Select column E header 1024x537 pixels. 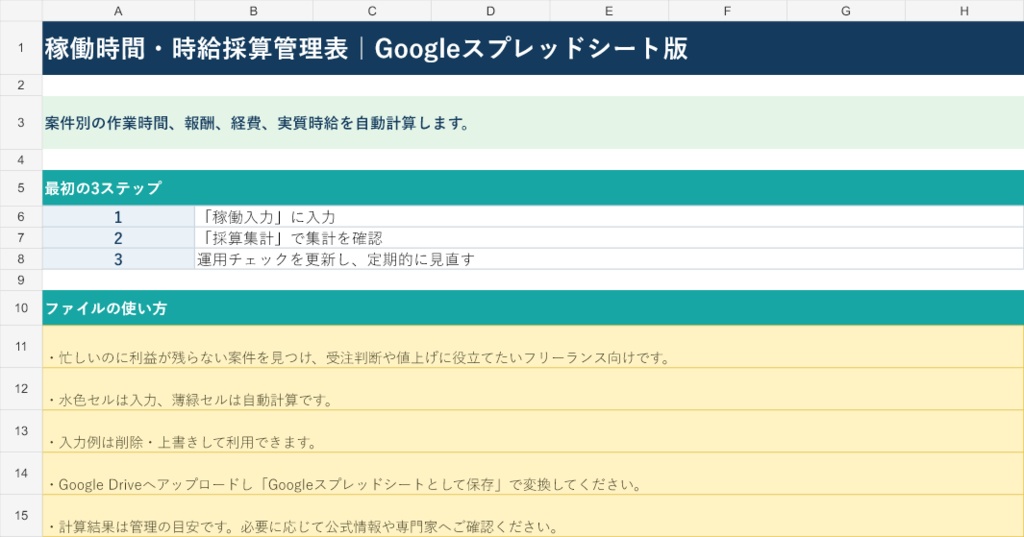coord(609,10)
